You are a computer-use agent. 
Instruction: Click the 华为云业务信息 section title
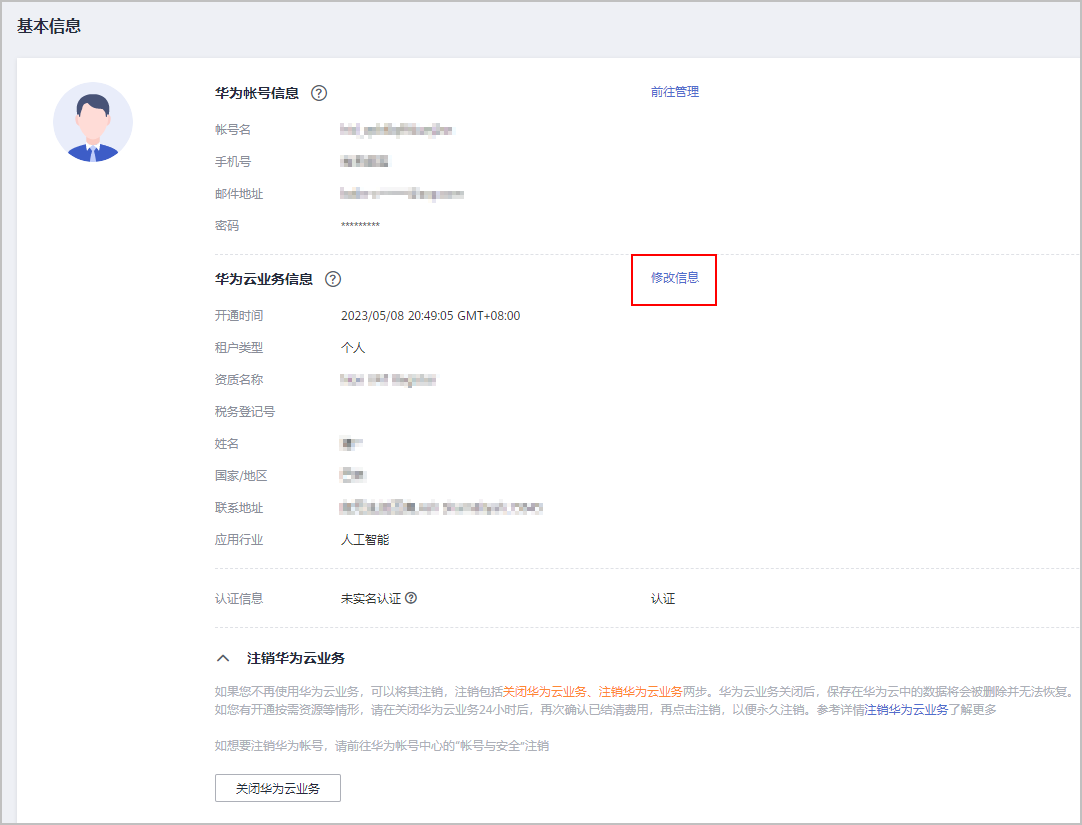pos(264,279)
